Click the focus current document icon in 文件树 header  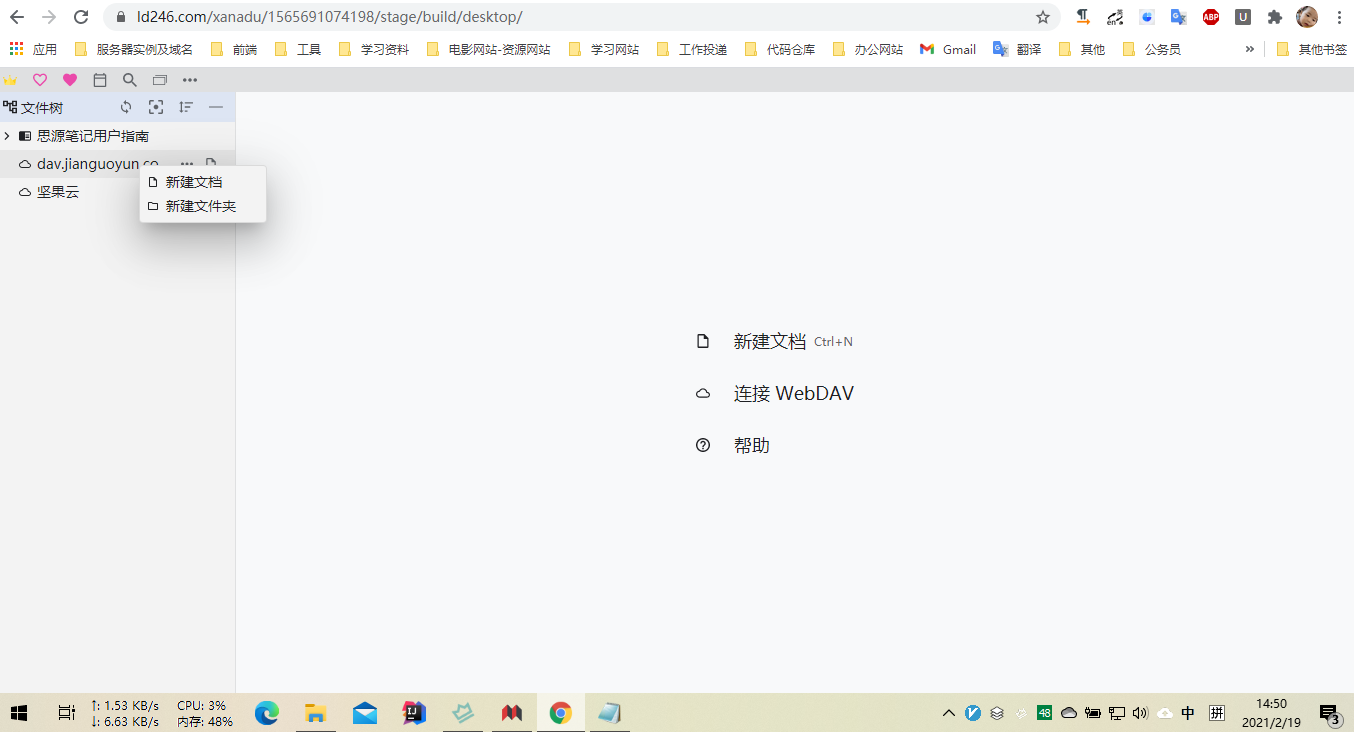pyautogui.click(x=155, y=107)
